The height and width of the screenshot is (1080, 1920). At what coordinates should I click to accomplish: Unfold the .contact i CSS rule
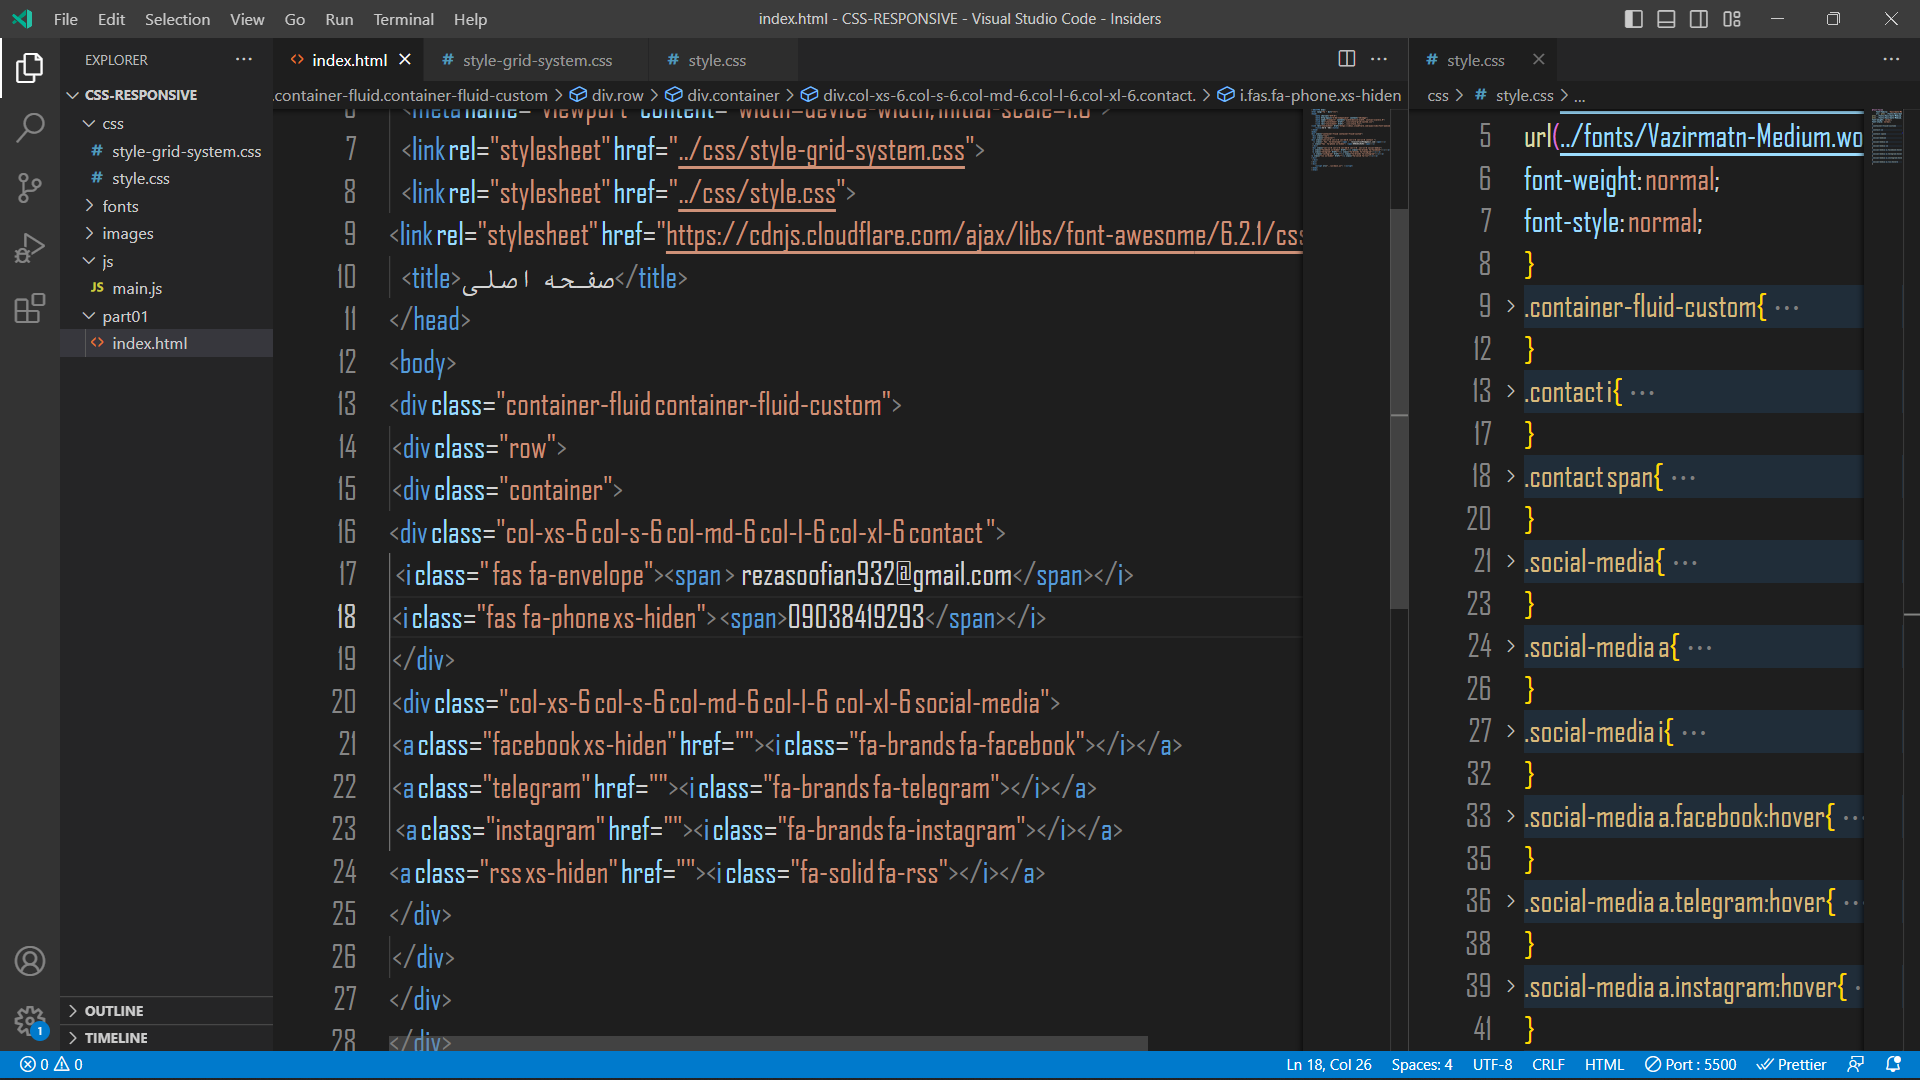(1511, 391)
